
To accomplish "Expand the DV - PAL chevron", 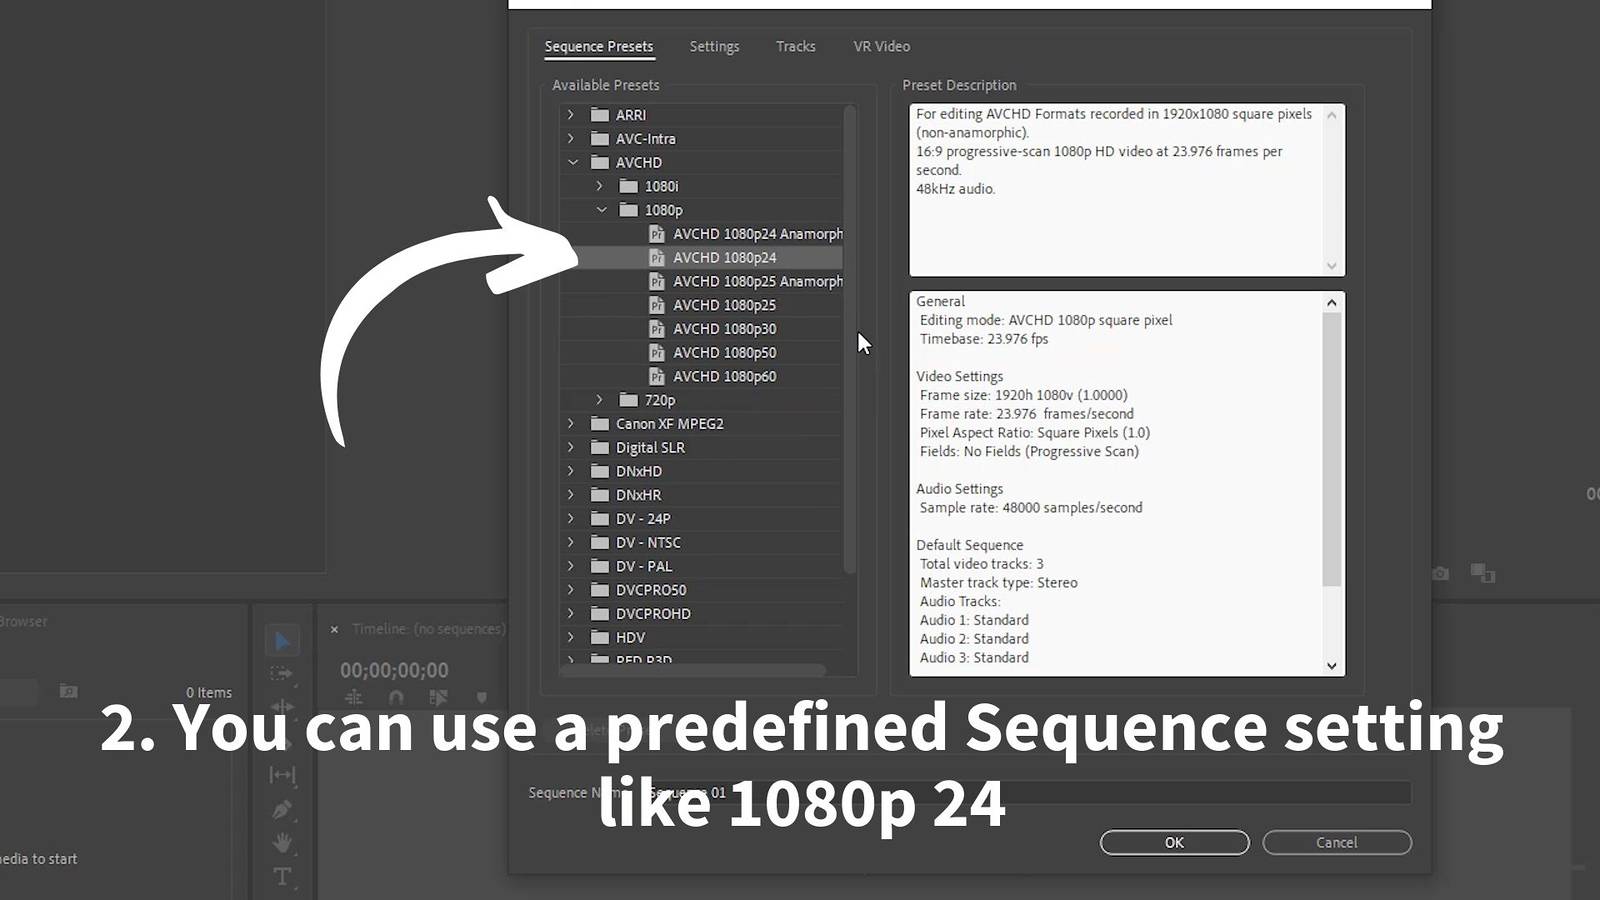I will tap(571, 566).
